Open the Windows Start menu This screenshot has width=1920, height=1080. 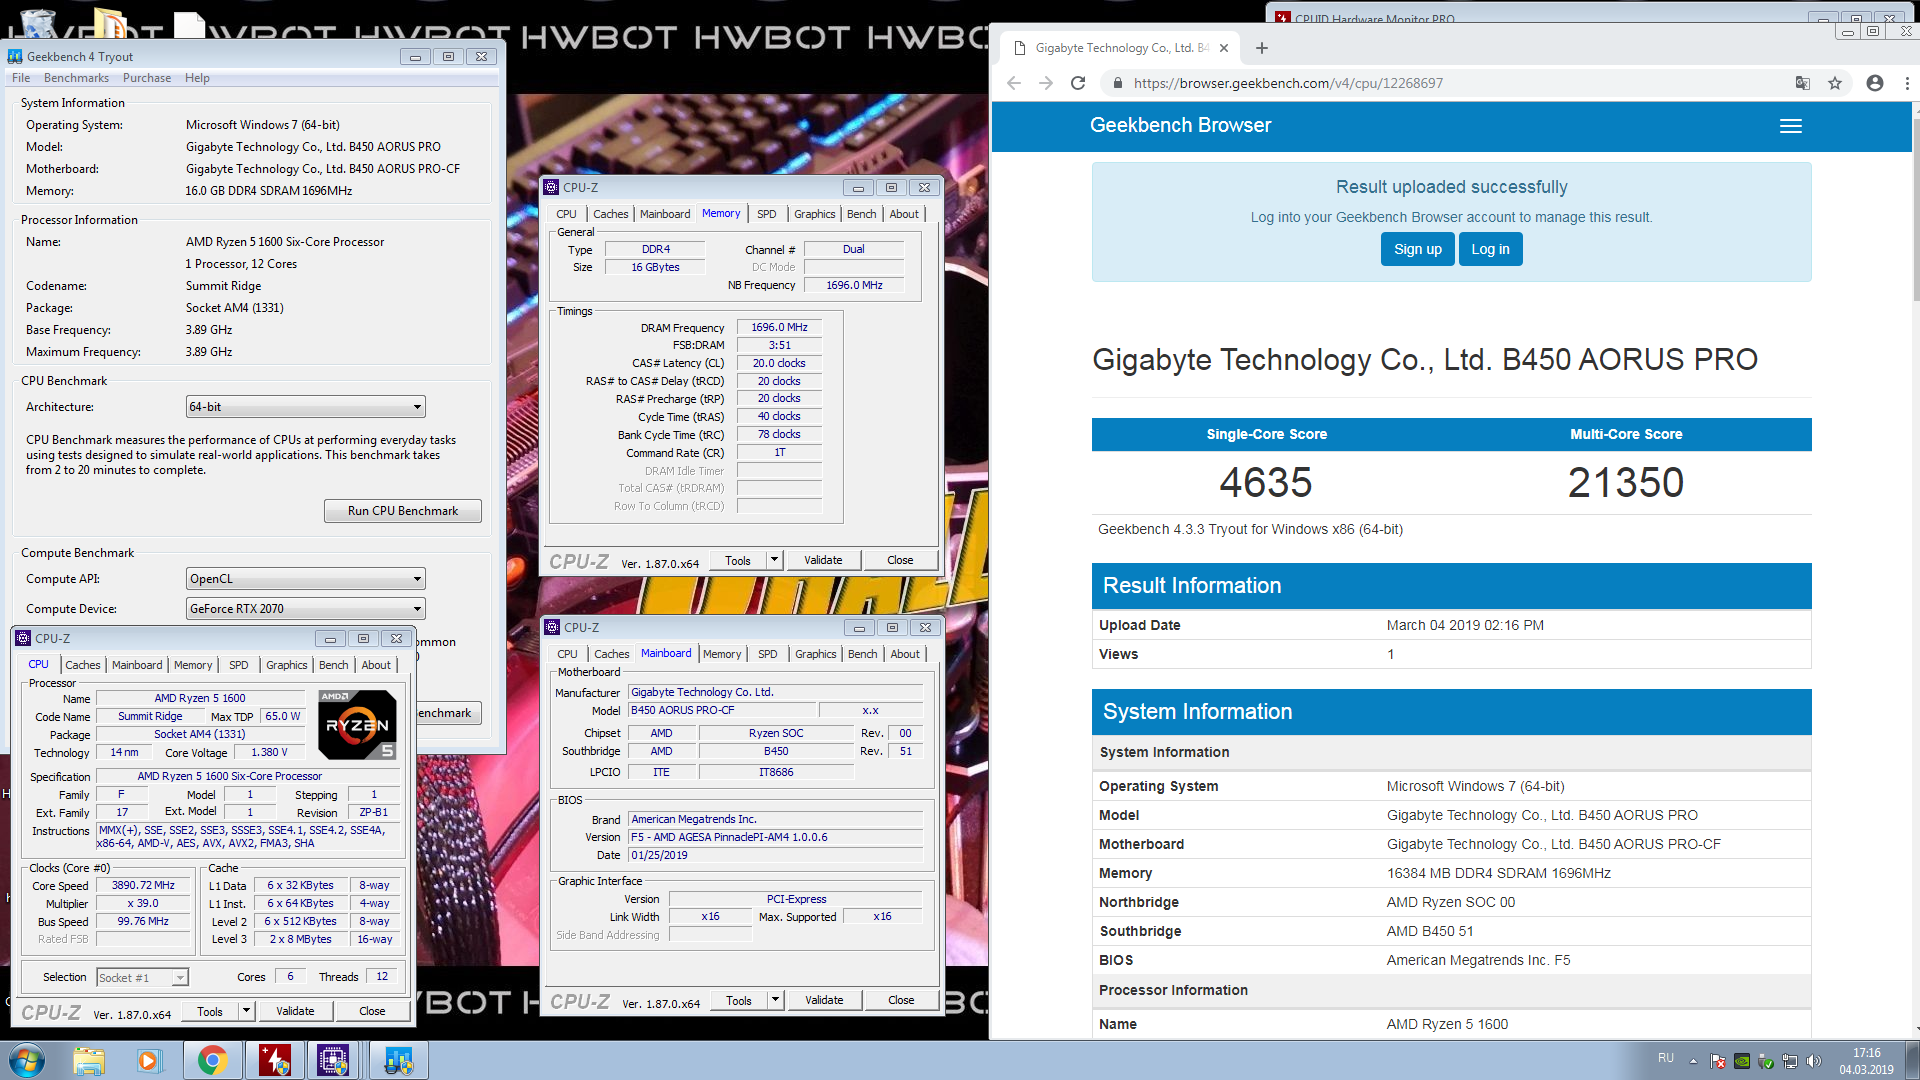27,1060
